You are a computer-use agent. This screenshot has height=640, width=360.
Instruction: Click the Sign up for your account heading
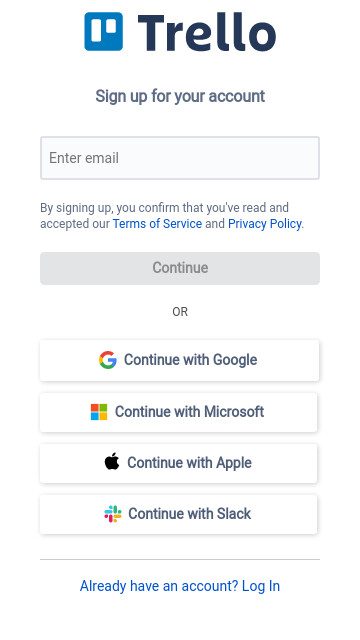(180, 97)
